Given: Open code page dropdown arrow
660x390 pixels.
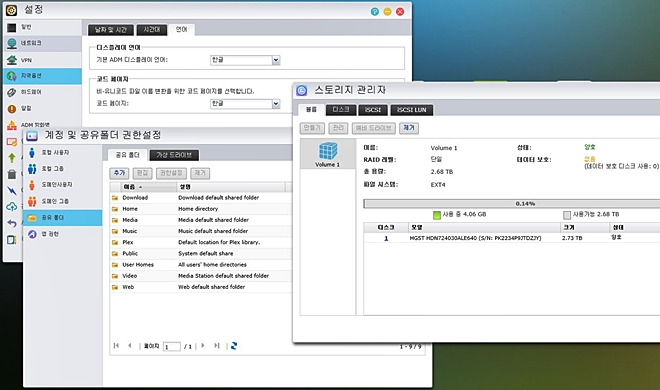Looking at the screenshot, I should [x=276, y=103].
